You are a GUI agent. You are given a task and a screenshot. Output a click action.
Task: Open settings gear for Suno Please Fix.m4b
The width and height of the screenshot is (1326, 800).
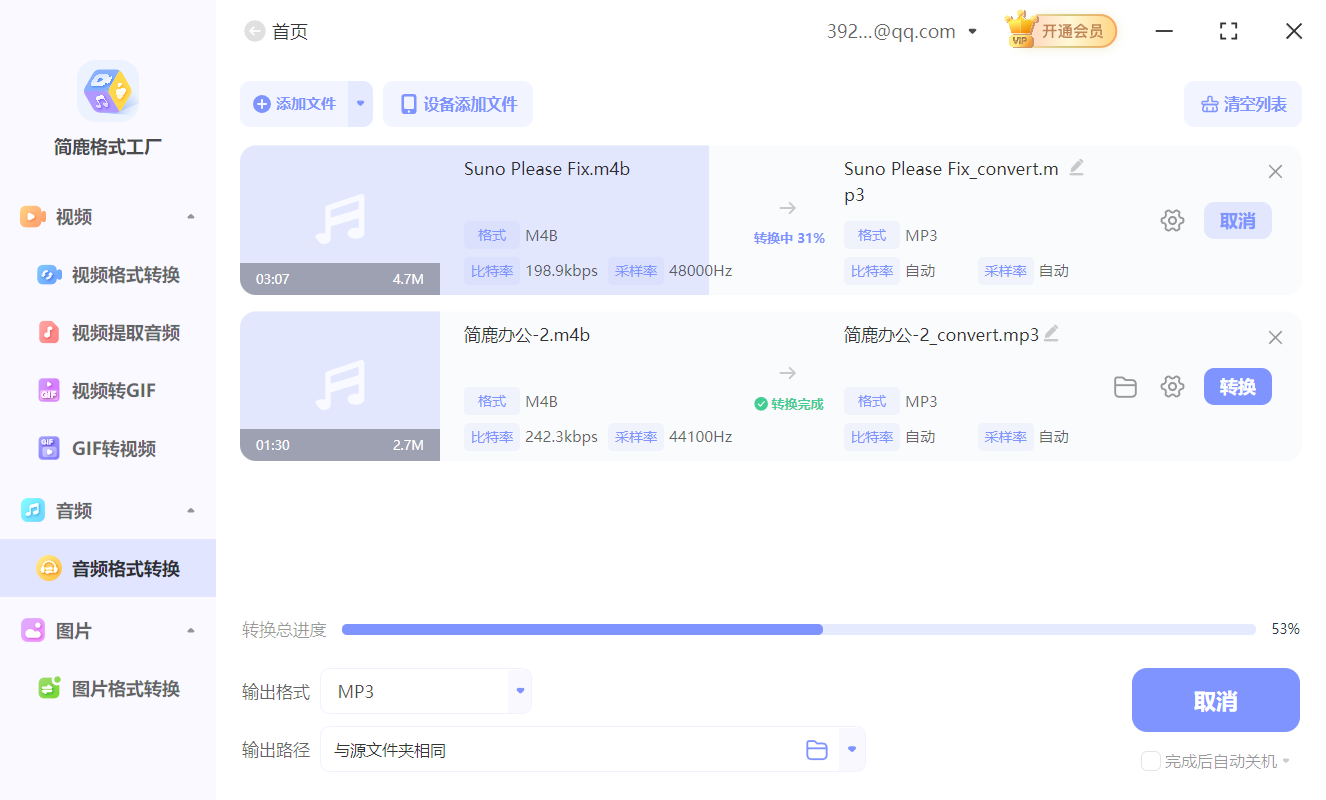1172,220
